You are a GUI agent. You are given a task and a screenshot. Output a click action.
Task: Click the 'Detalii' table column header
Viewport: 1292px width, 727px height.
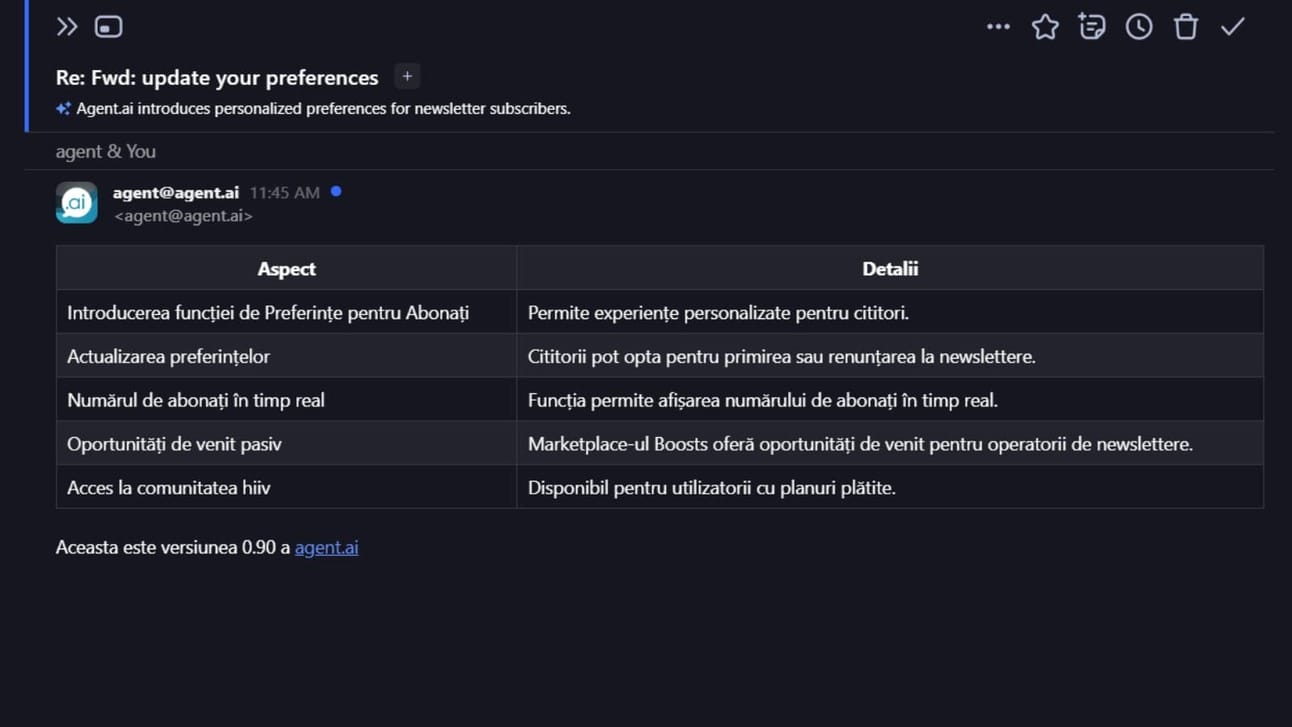click(x=890, y=269)
